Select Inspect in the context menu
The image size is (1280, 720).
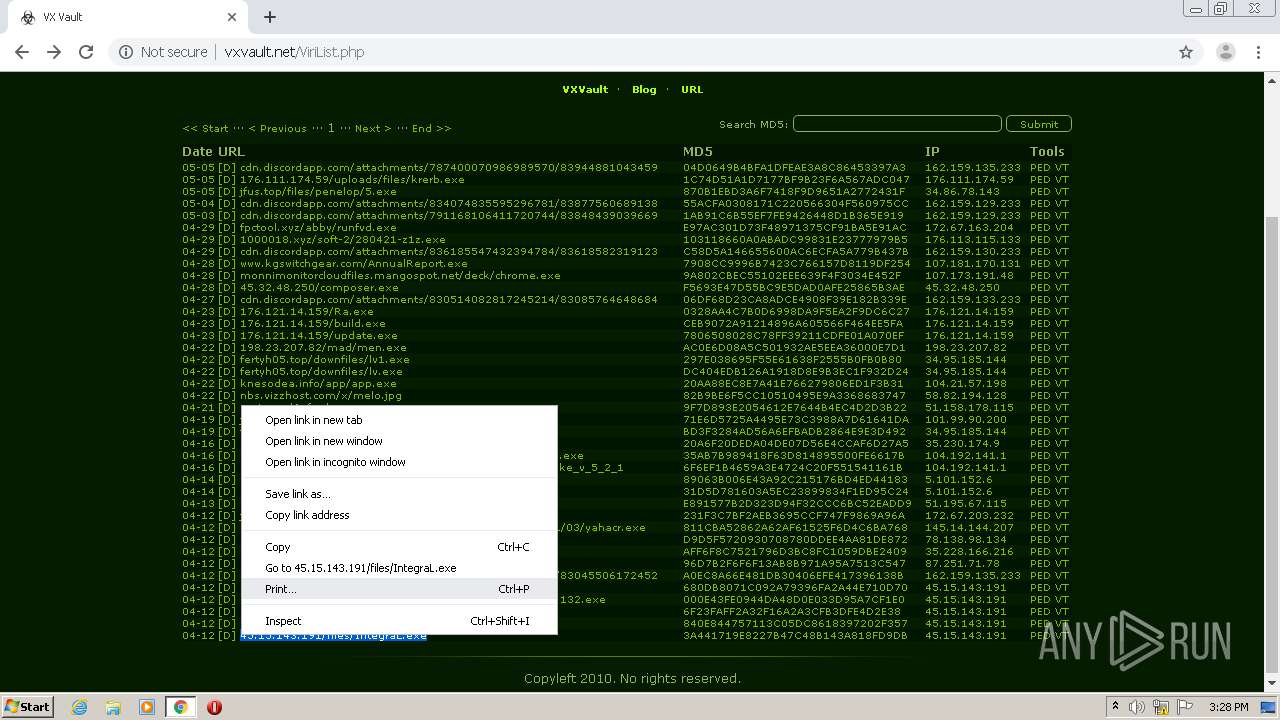399,621
